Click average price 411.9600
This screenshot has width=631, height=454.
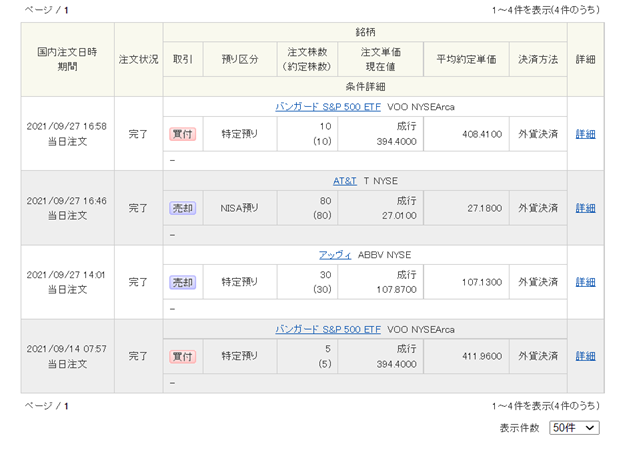pyautogui.click(x=482, y=356)
